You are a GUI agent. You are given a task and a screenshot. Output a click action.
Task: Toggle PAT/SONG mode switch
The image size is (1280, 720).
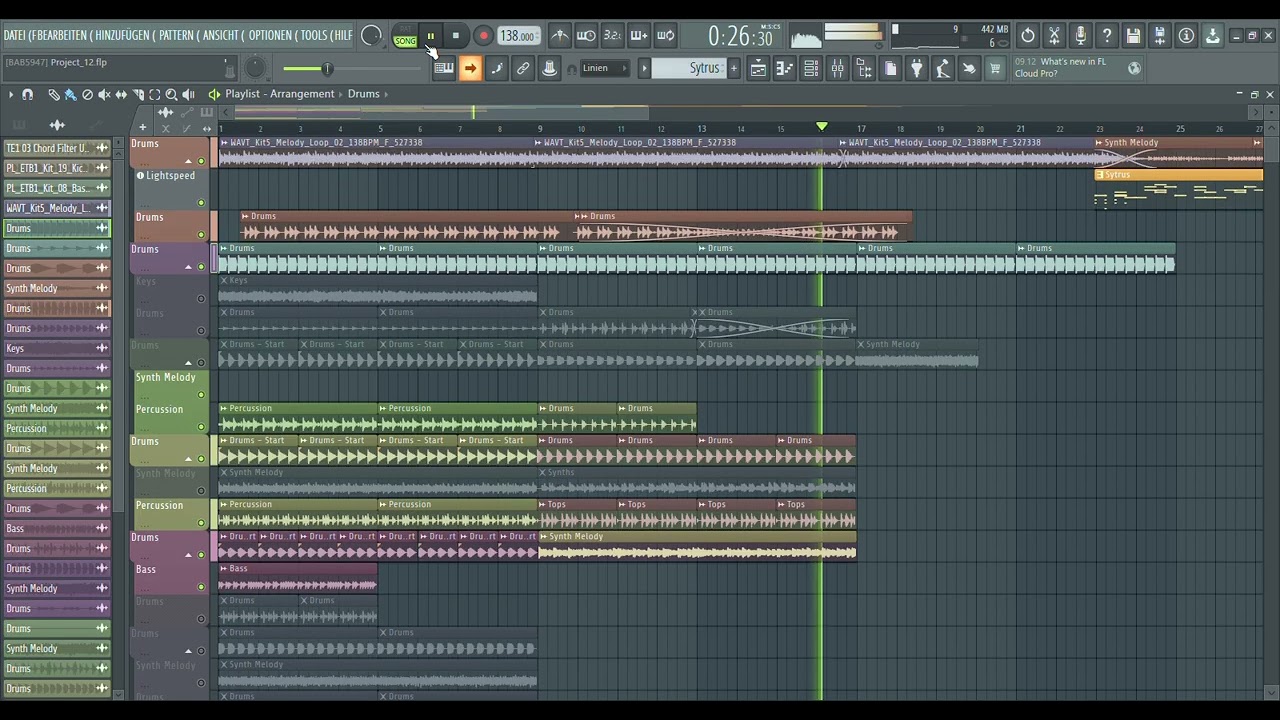[405, 36]
